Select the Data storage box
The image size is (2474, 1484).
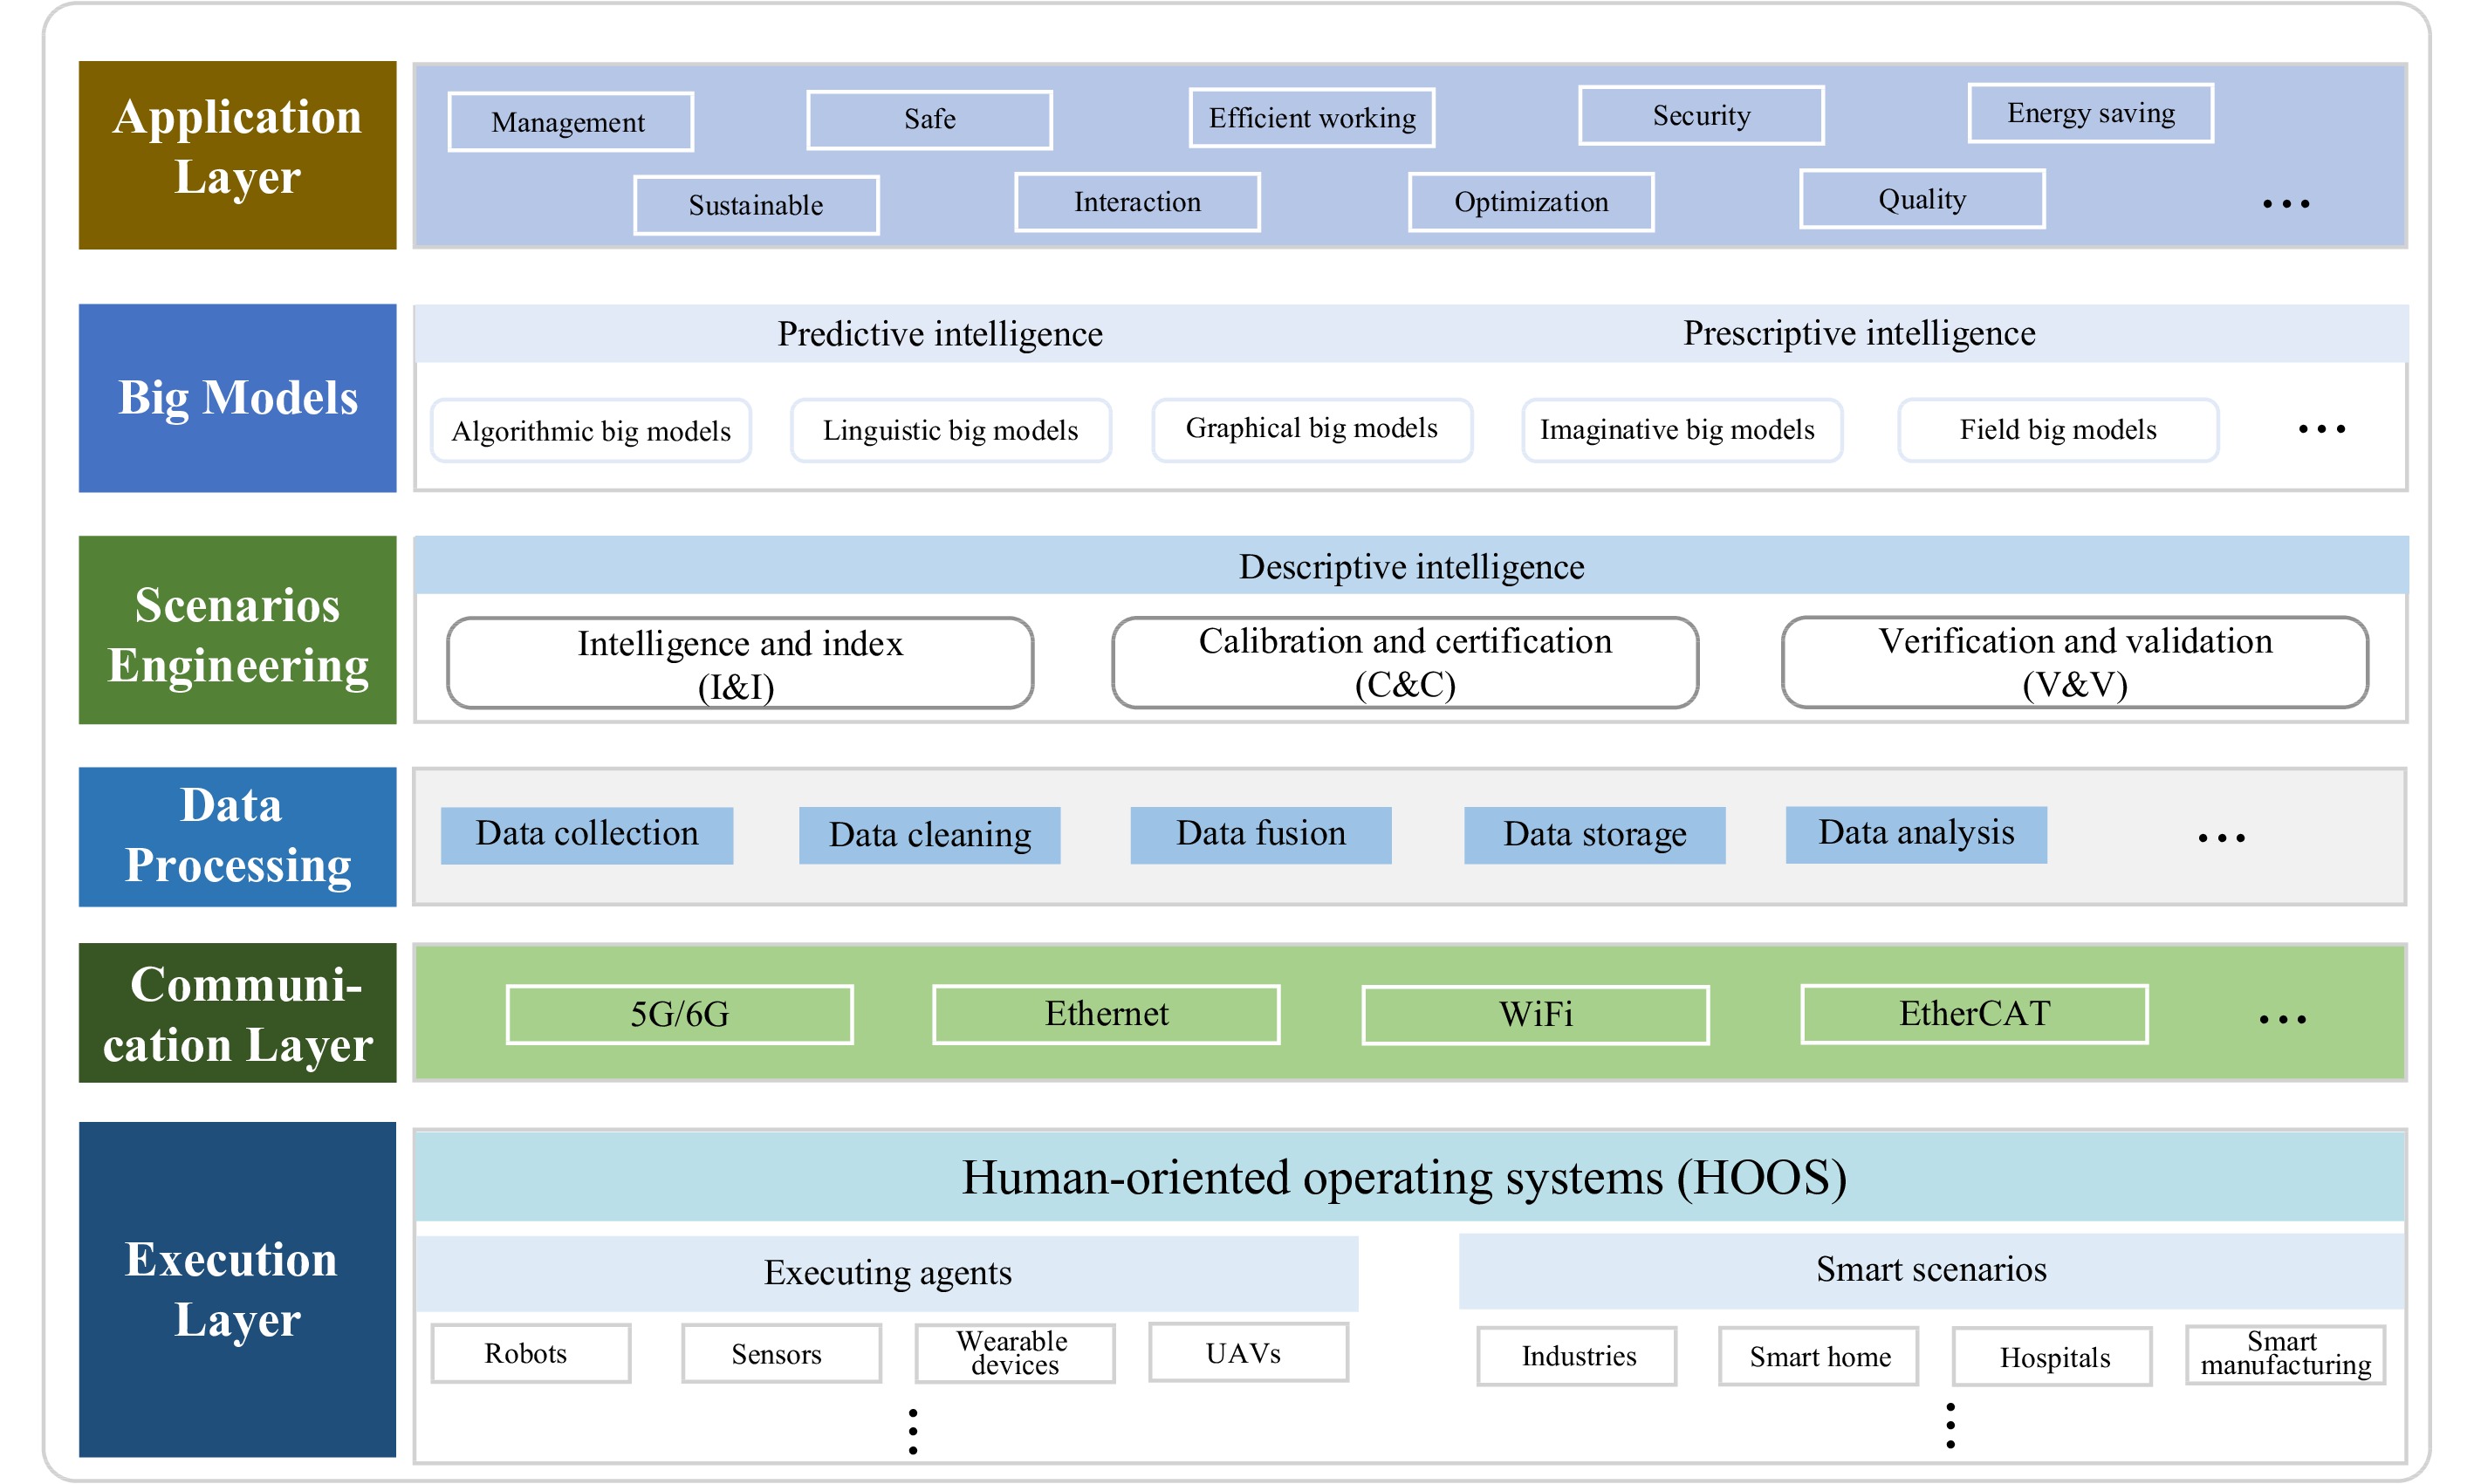(x=1594, y=835)
